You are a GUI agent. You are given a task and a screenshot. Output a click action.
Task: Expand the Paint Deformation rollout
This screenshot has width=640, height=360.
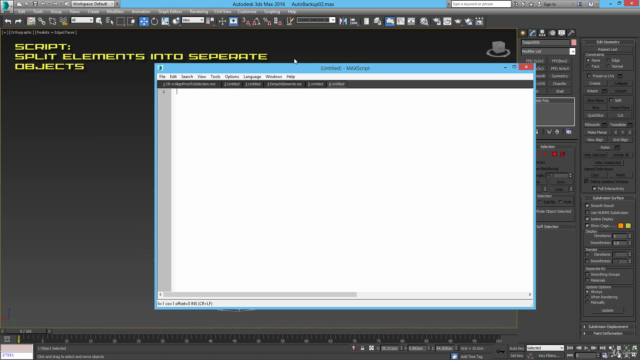[x=608, y=333]
